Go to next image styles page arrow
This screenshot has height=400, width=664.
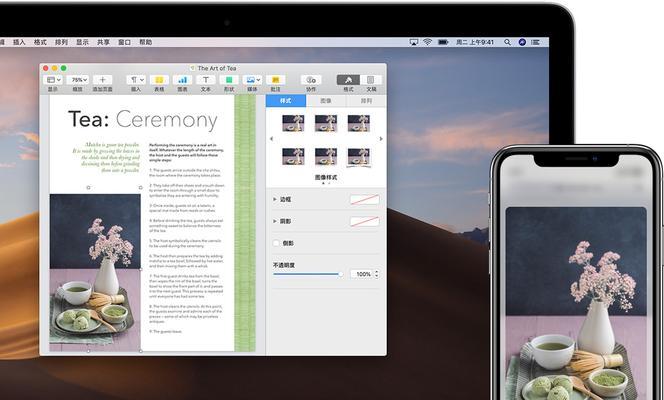[x=381, y=139]
